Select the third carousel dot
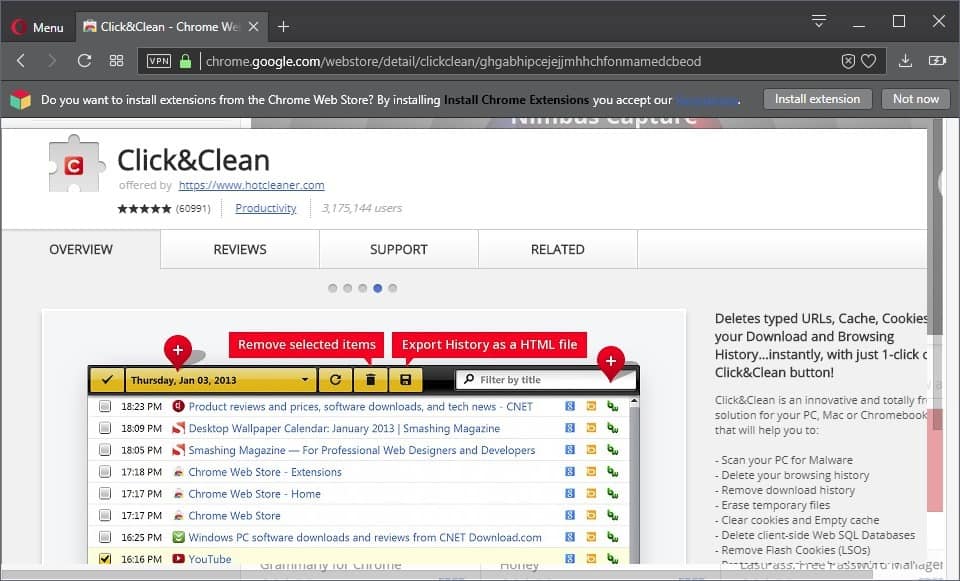The image size is (960, 581). coord(362,288)
